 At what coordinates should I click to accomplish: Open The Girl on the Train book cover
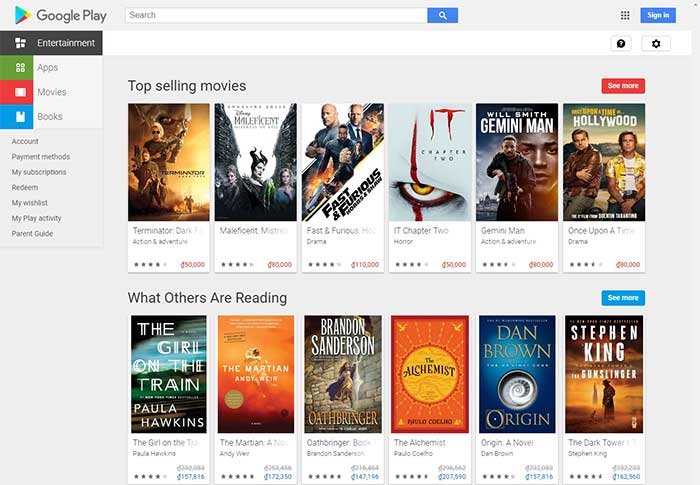coord(169,374)
